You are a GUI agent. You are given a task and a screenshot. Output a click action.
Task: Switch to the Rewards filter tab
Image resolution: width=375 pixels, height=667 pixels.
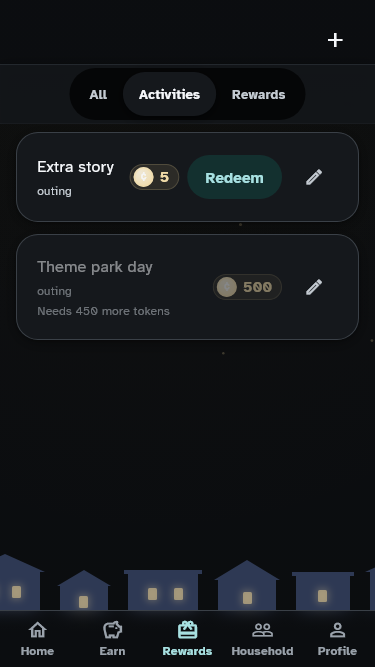pyautogui.click(x=259, y=94)
